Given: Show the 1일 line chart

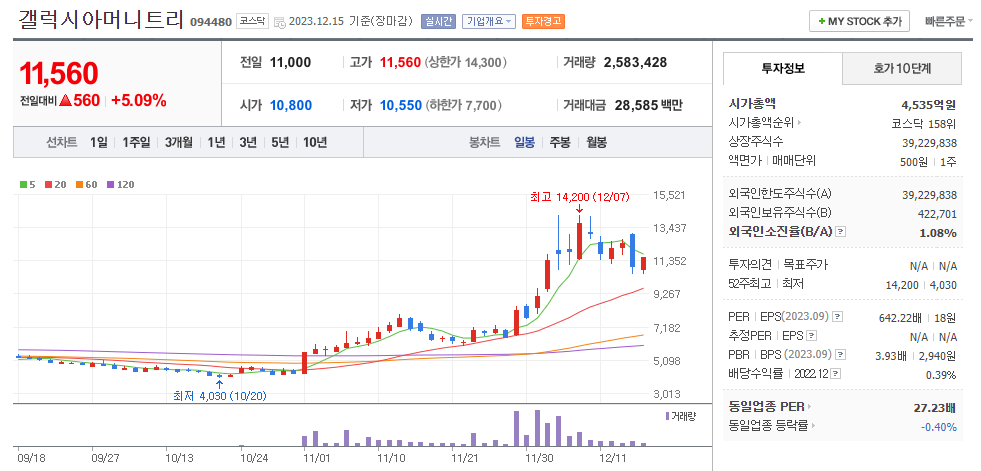Looking at the screenshot, I should click(98, 142).
